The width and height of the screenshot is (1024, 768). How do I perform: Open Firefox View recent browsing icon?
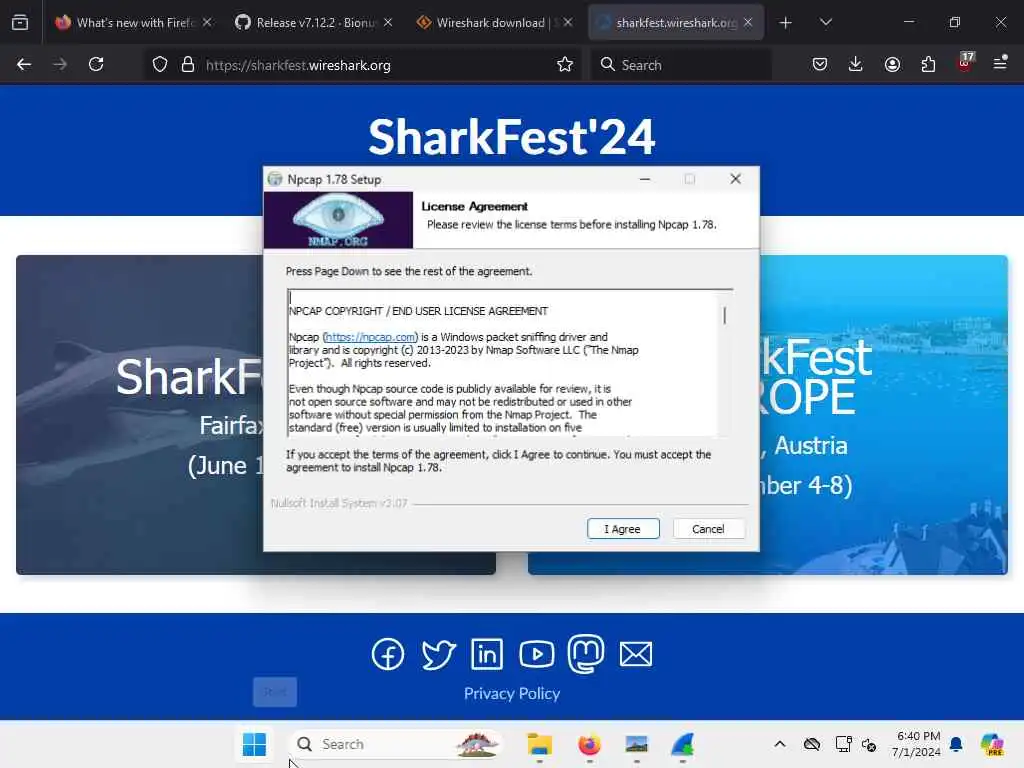click(20, 22)
